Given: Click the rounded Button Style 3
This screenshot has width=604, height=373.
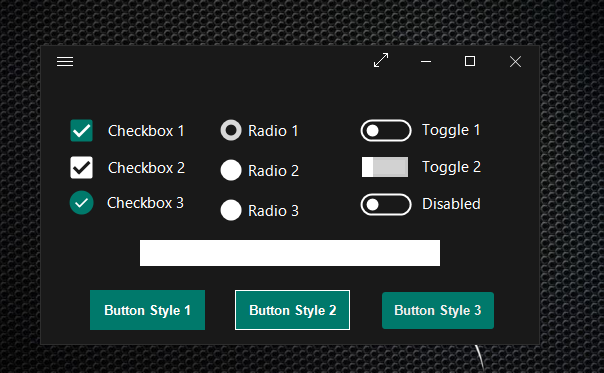Looking at the screenshot, I should point(438,311).
